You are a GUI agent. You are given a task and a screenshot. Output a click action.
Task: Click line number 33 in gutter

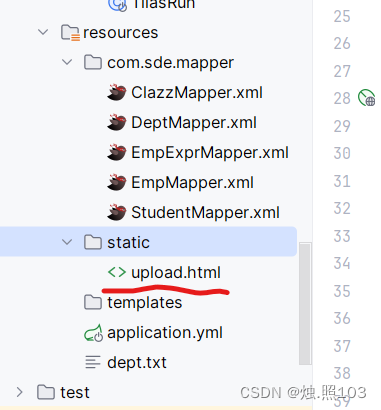tap(342, 236)
